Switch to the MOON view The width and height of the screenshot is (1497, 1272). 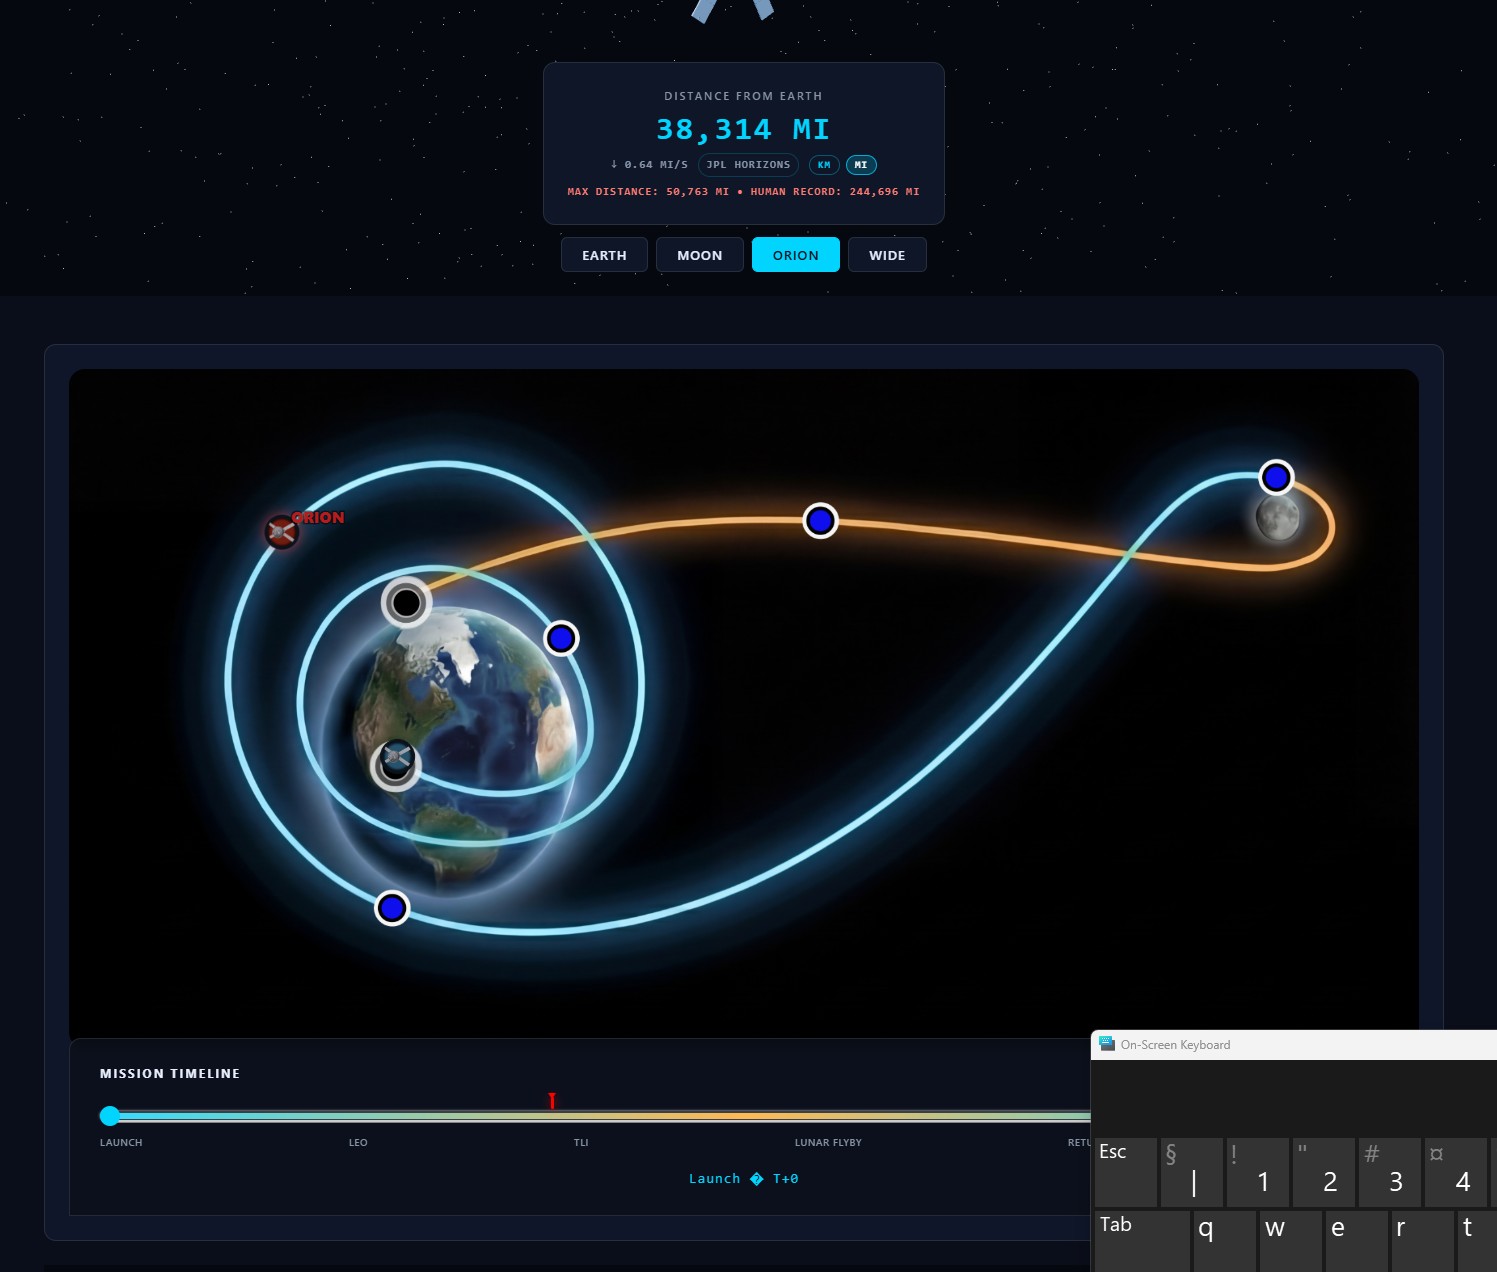click(699, 255)
